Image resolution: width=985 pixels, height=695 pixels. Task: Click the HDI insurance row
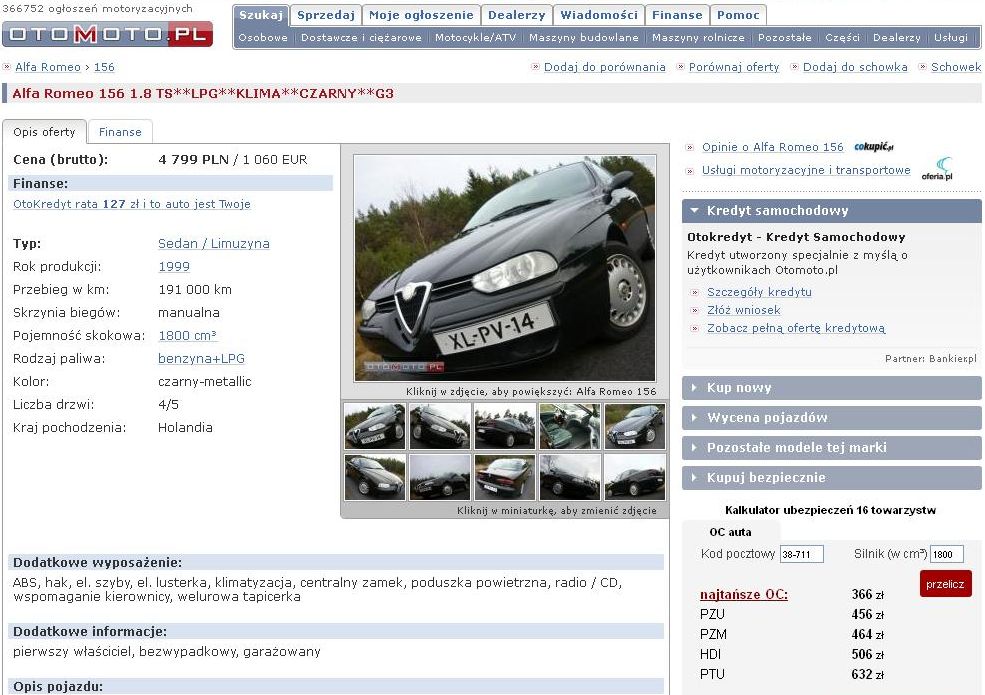click(792, 655)
